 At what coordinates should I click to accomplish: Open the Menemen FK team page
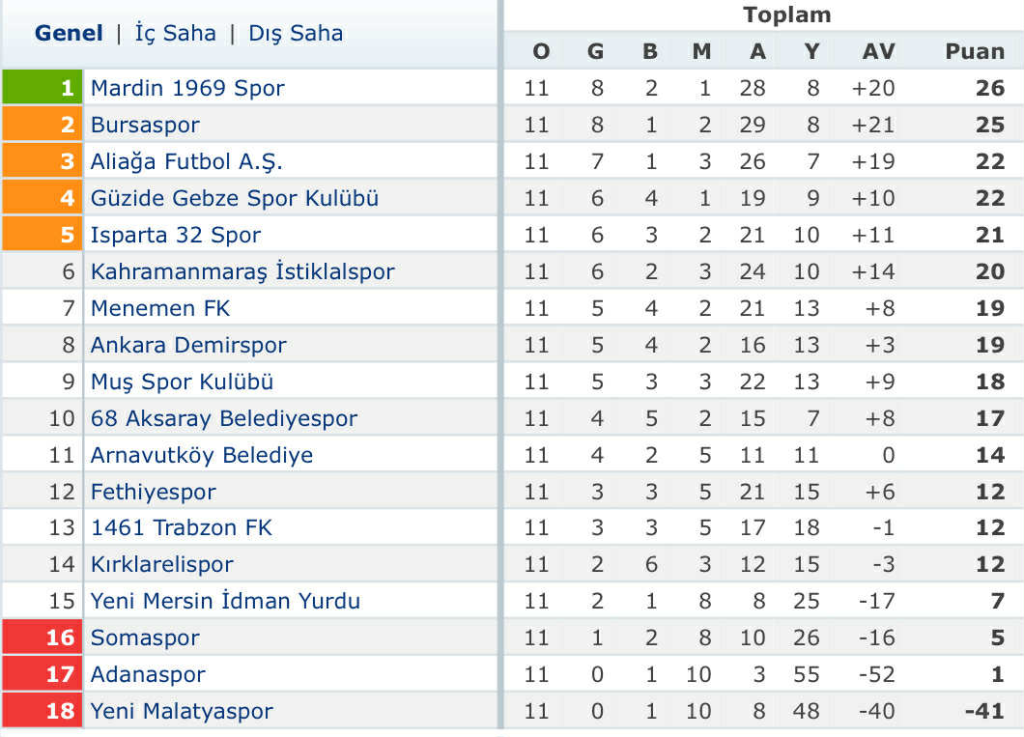160,308
